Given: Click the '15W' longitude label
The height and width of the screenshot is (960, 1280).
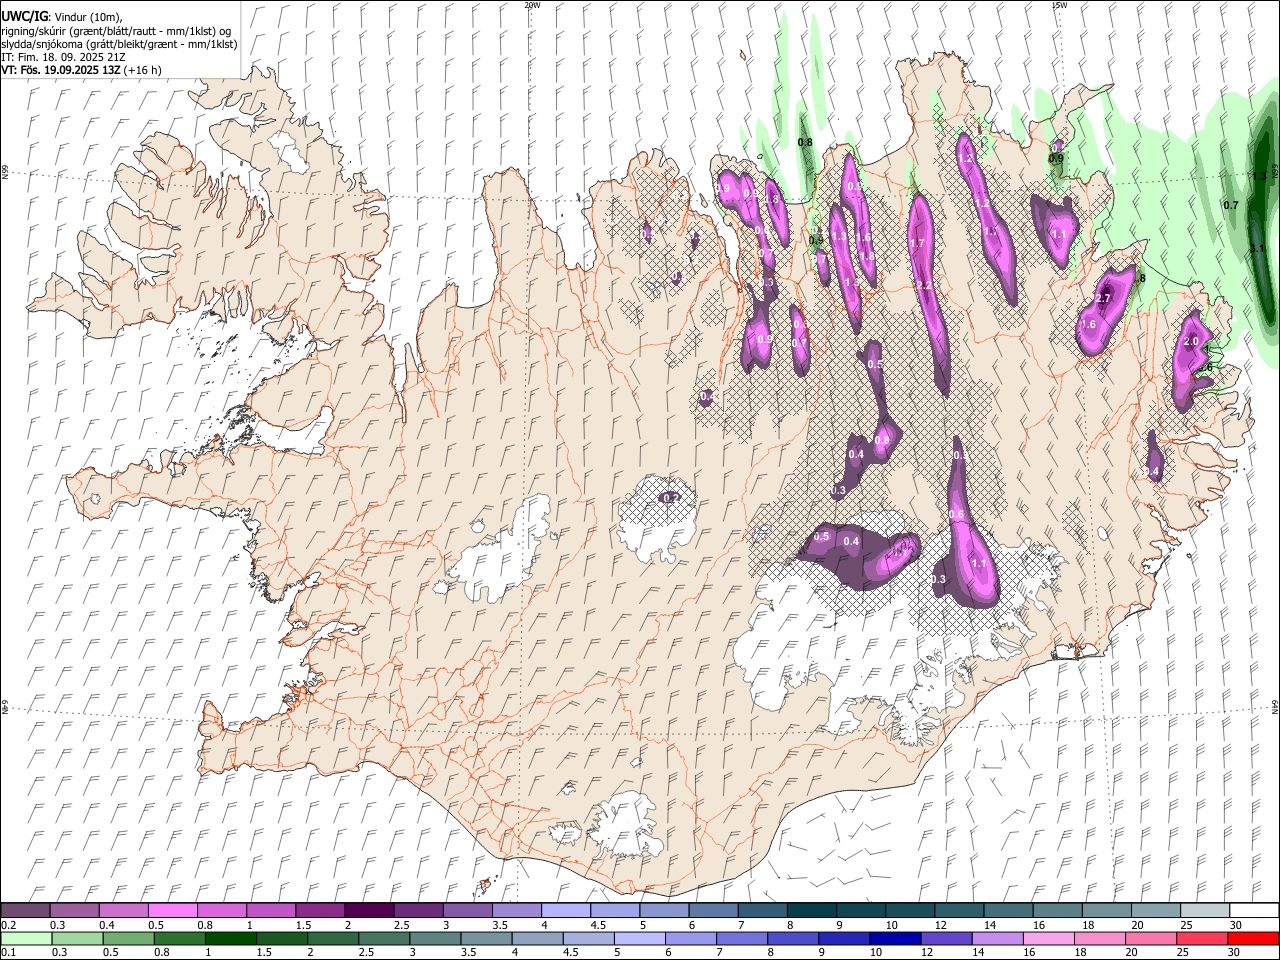Looking at the screenshot, I should tap(1059, 5).
